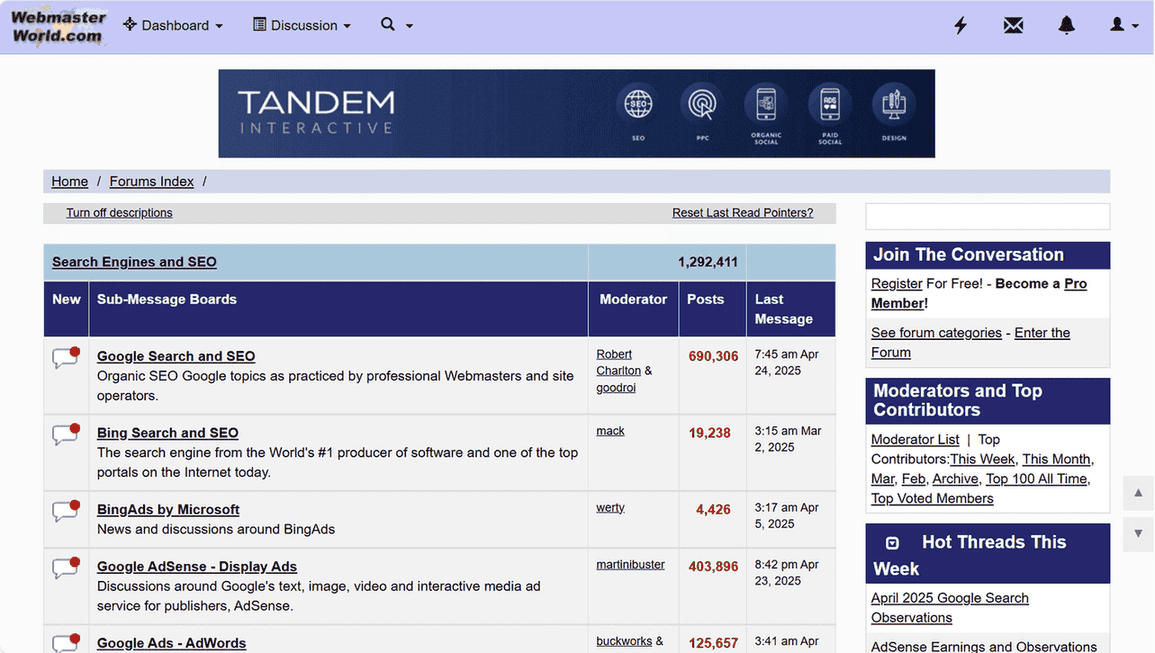Expand the Discussion dropdown menu
The image size is (1155, 653).
click(x=301, y=26)
